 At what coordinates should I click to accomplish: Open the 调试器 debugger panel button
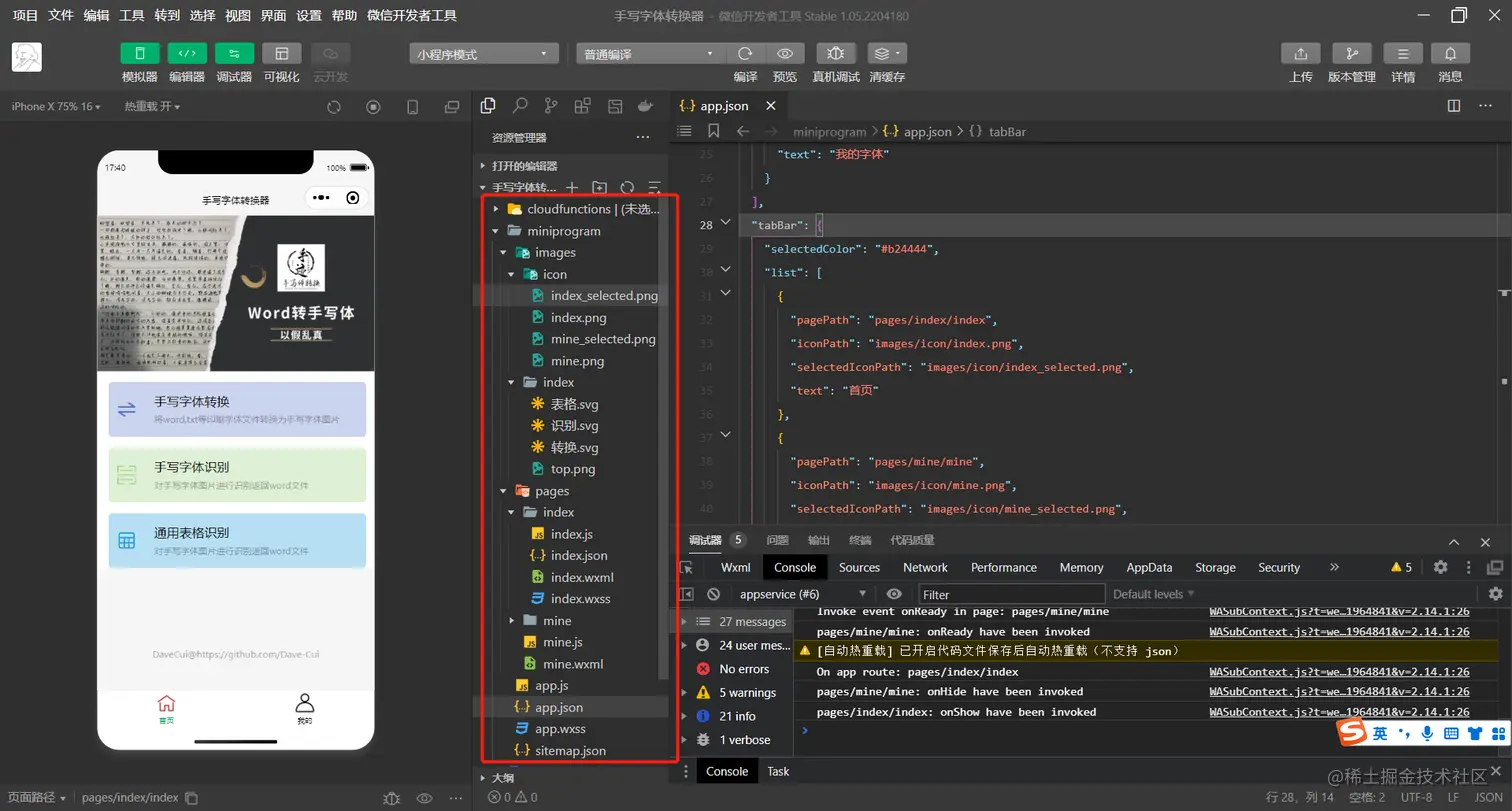[234, 54]
